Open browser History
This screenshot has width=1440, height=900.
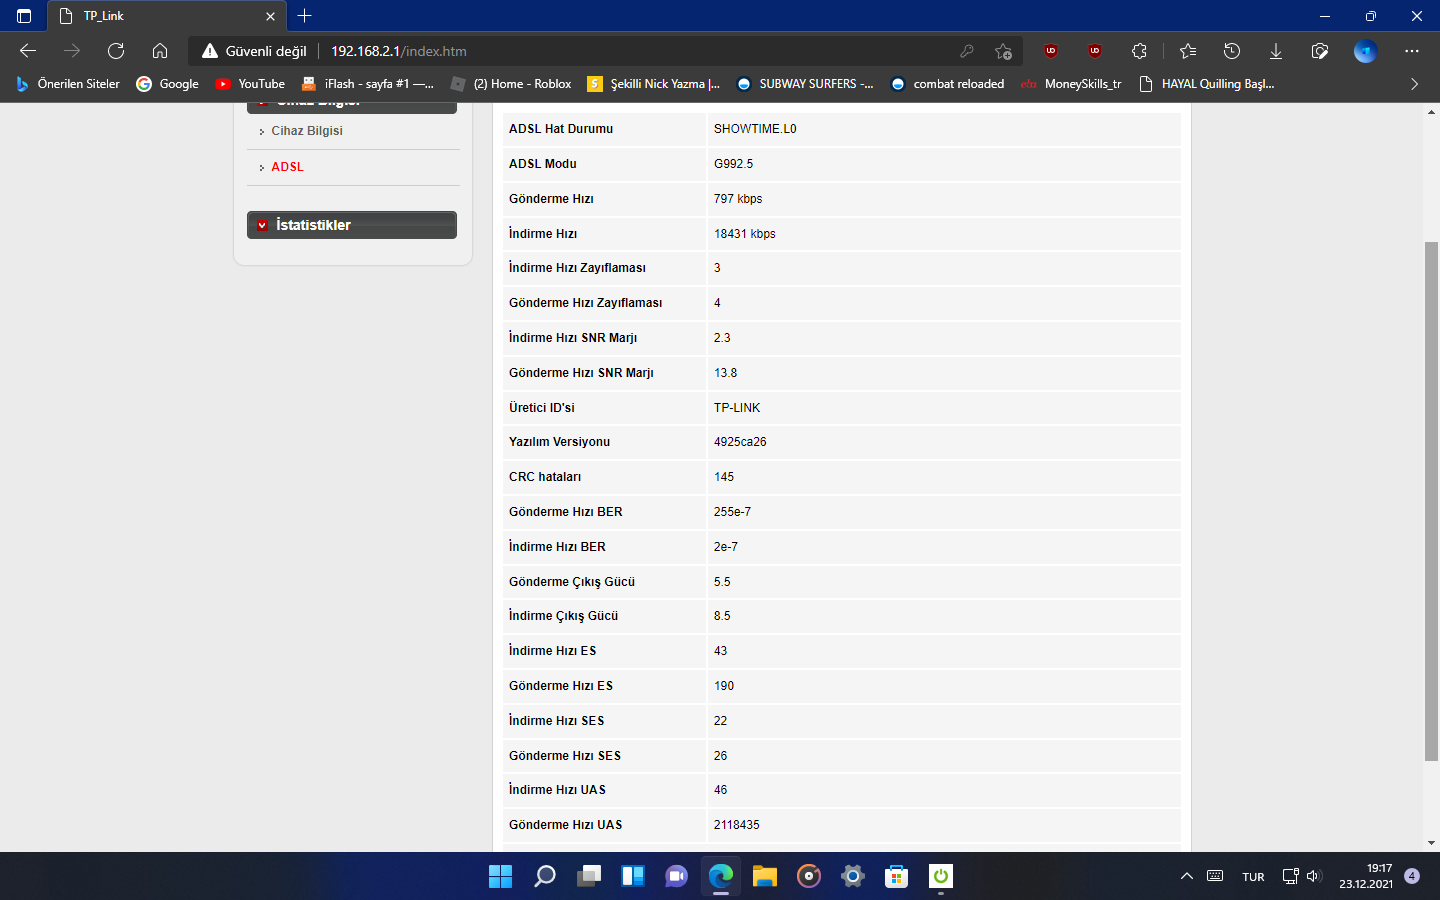tap(1232, 51)
